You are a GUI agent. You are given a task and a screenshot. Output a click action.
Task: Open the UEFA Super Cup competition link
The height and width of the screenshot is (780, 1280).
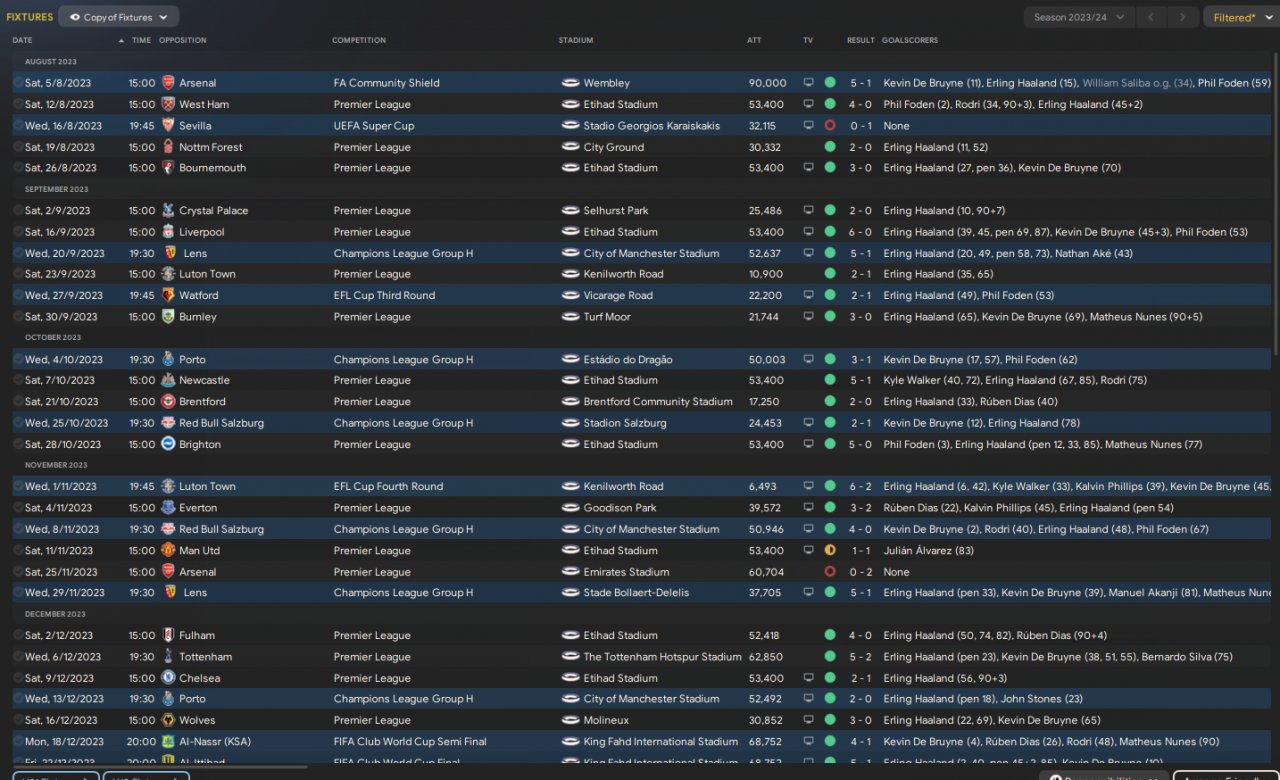point(374,126)
